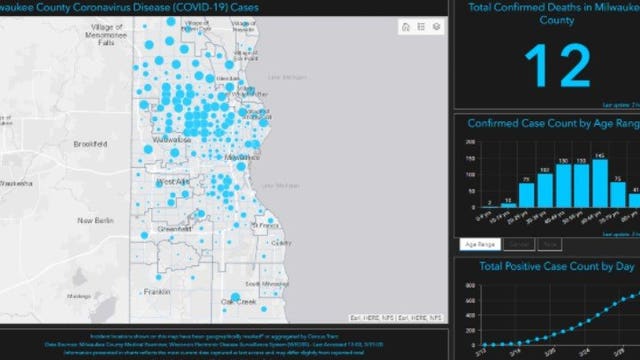This screenshot has width=640, height=360.
Task: Click the Village of Menomonee Falls label
Action: coord(106,35)
